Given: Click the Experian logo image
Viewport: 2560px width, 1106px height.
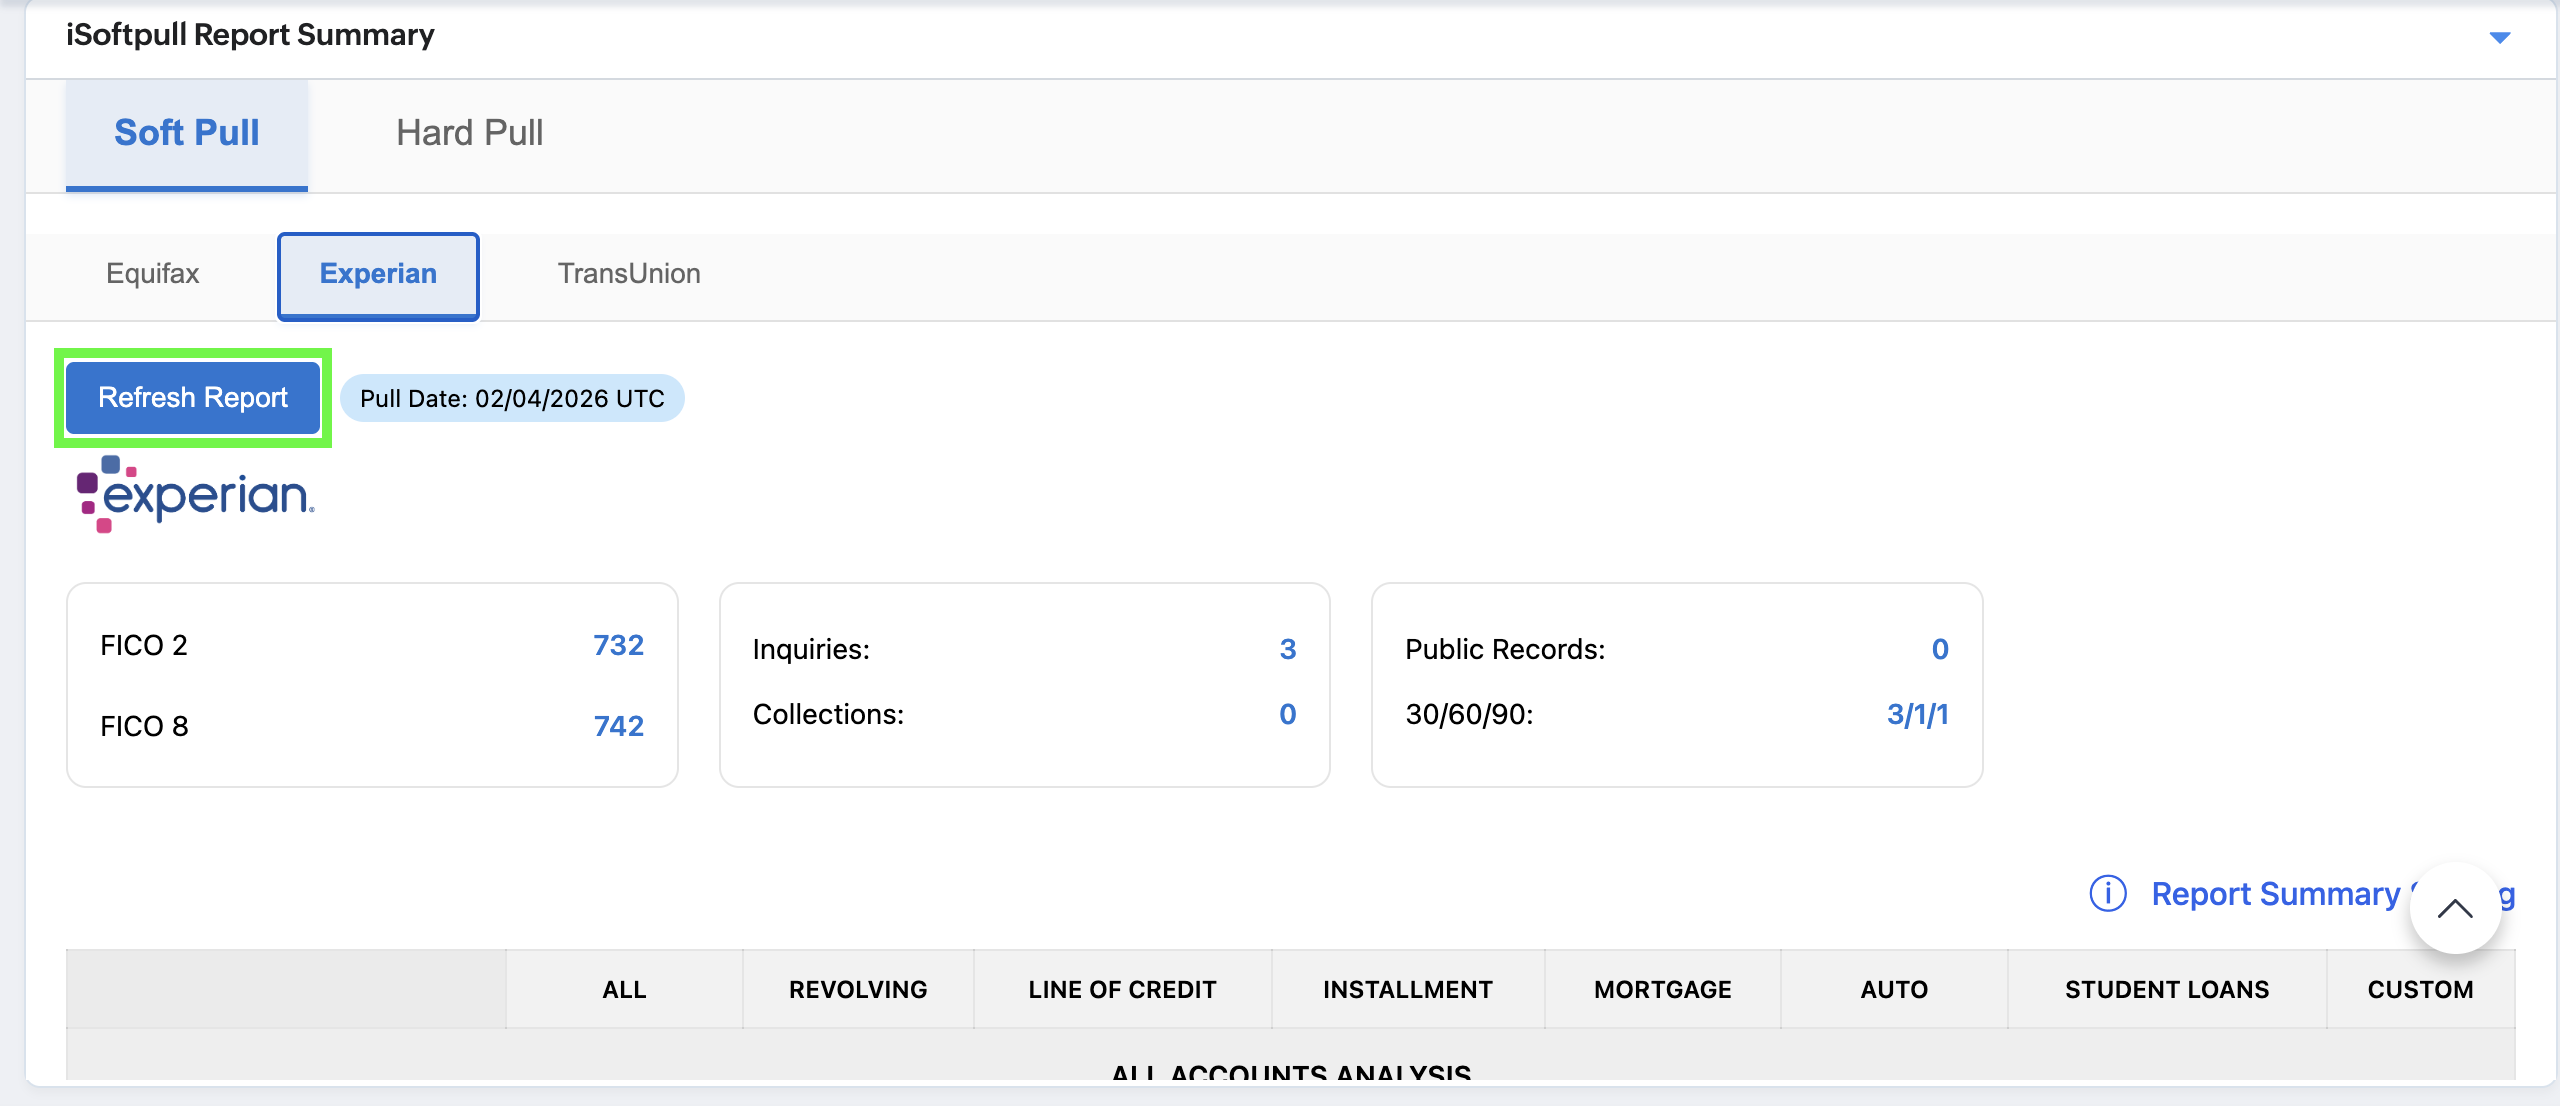Looking at the screenshot, I should (x=196, y=495).
